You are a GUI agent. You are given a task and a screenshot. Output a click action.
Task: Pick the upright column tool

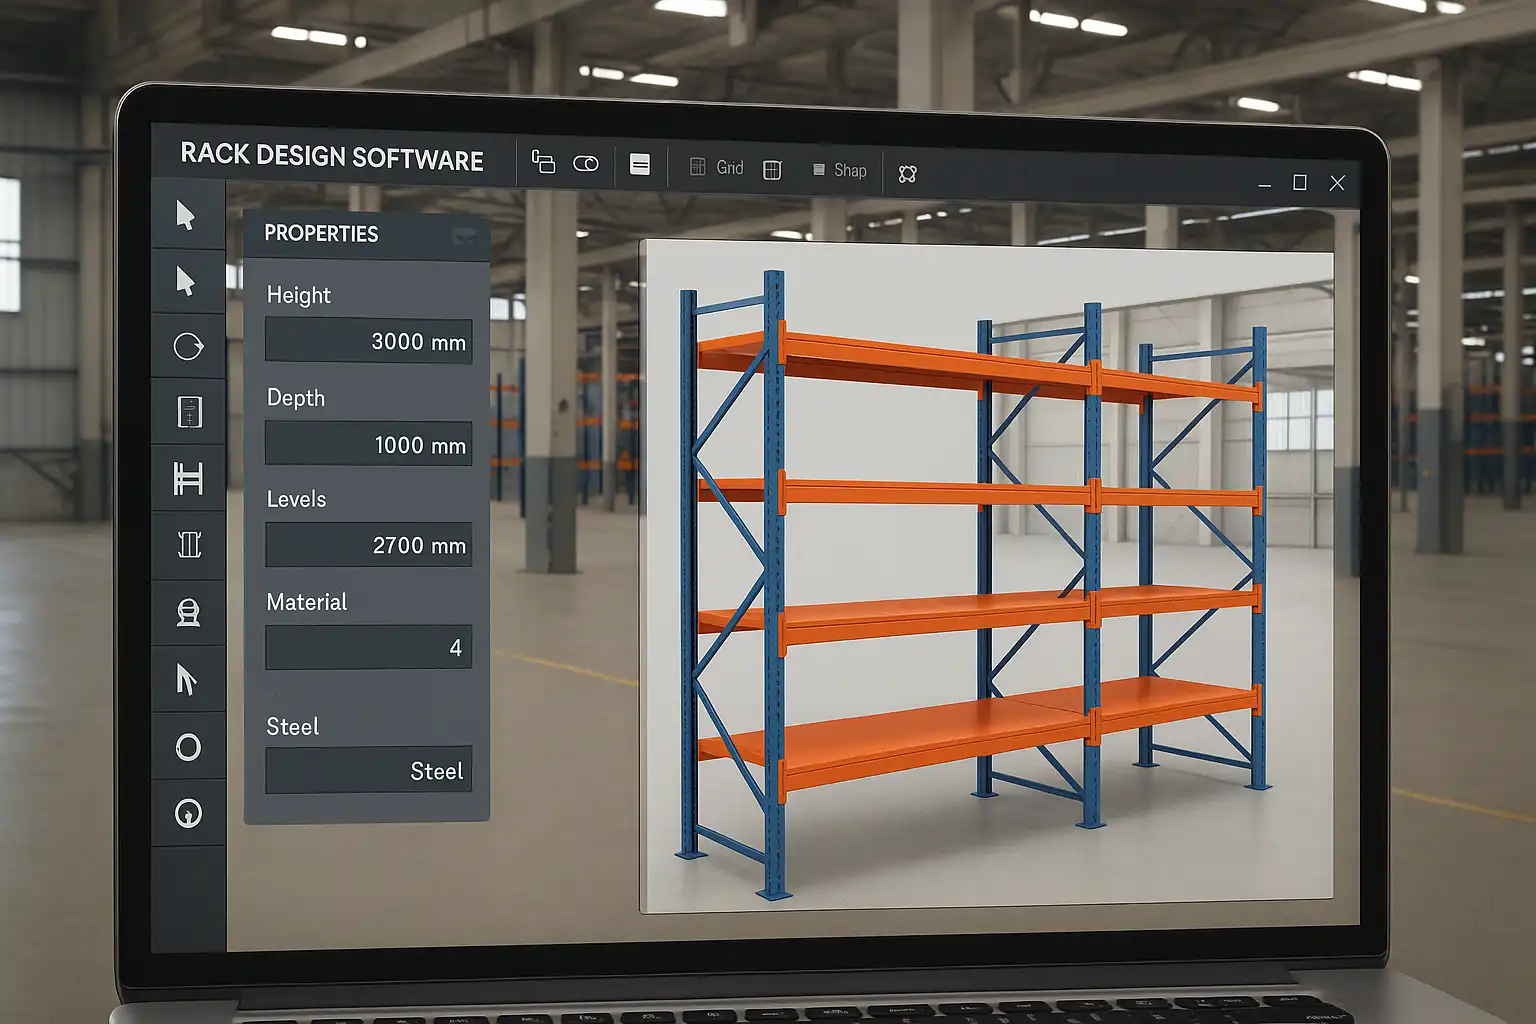click(189, 545)
